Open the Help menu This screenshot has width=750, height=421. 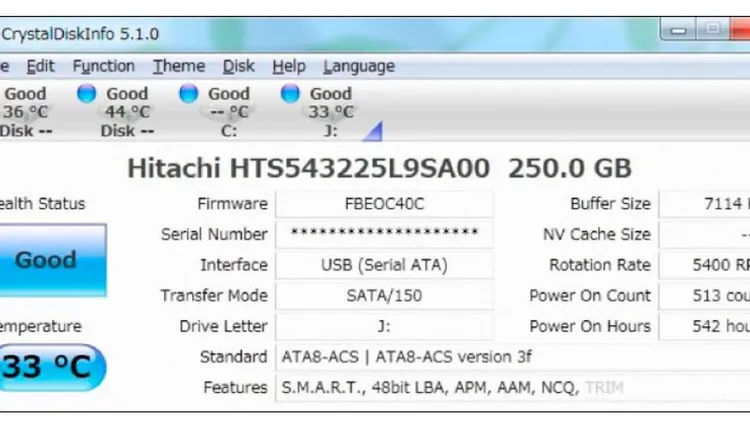click(x=289, y=66)
